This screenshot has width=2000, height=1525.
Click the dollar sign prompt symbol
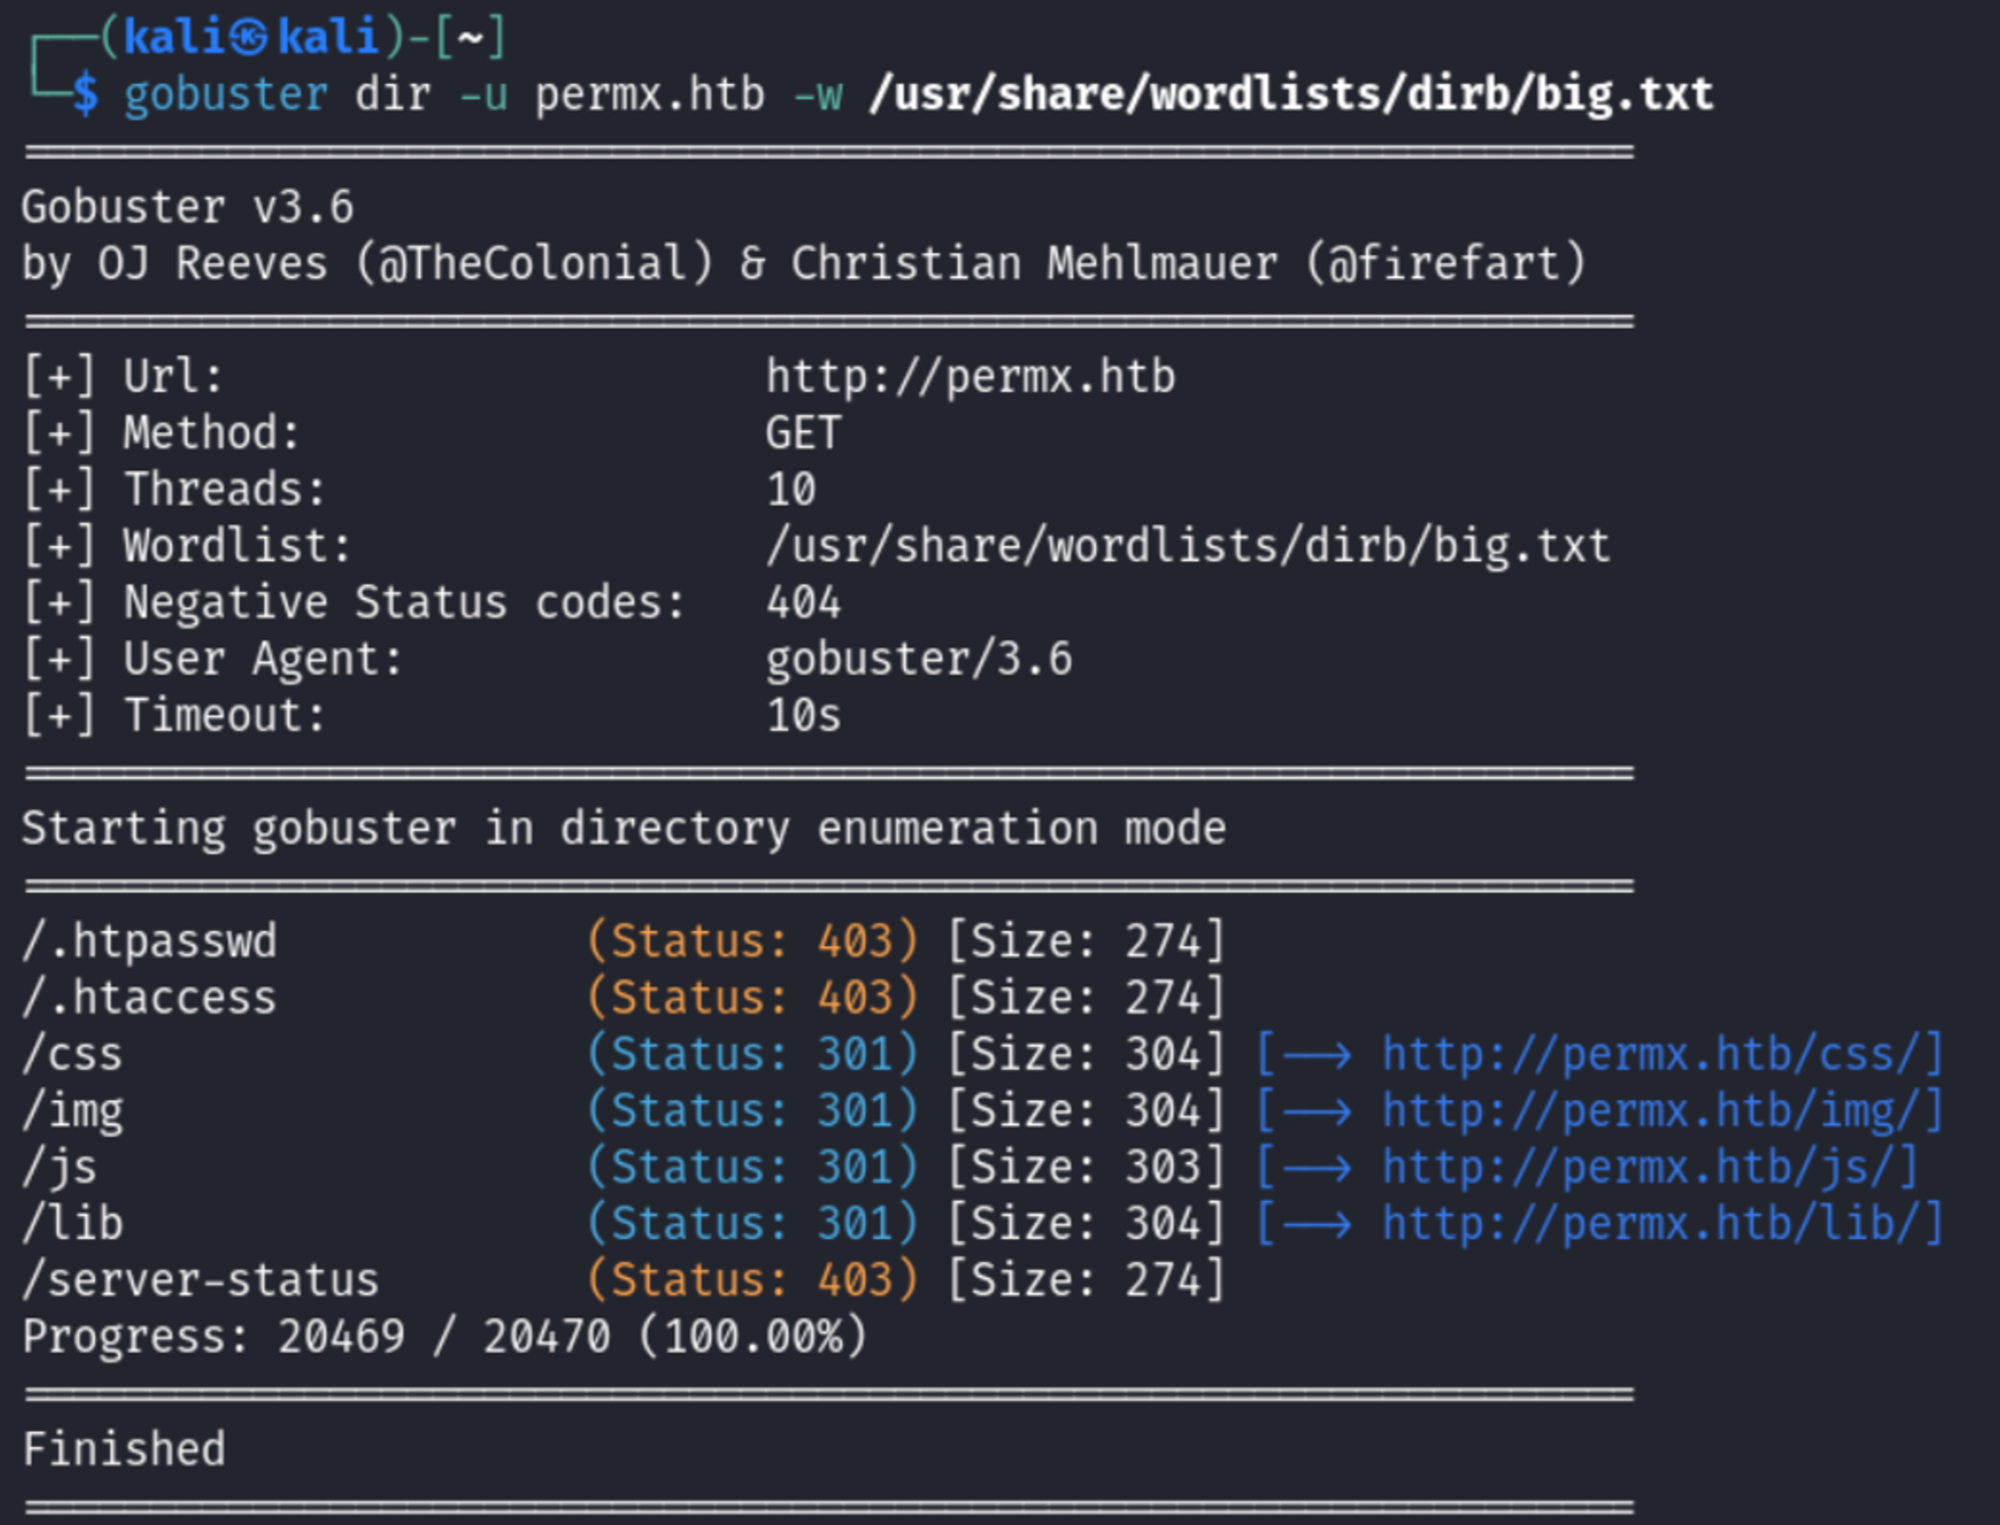coord(86,95)
